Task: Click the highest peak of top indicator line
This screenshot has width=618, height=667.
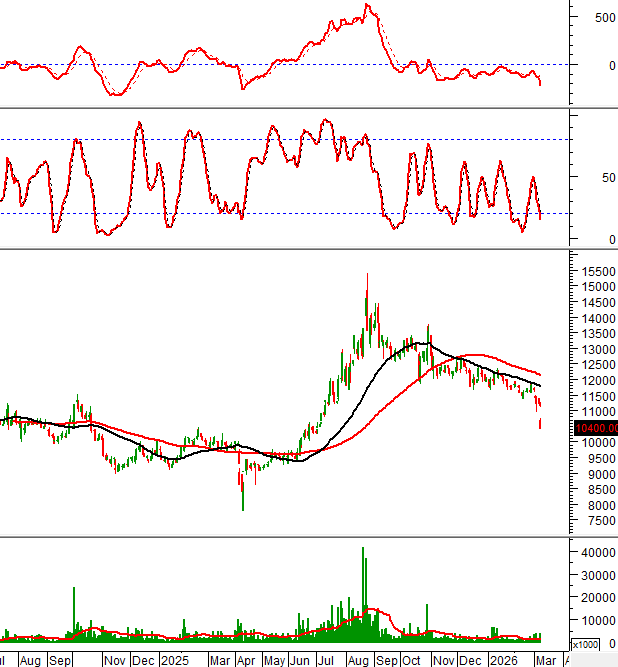Action: (x=367, y=6)
